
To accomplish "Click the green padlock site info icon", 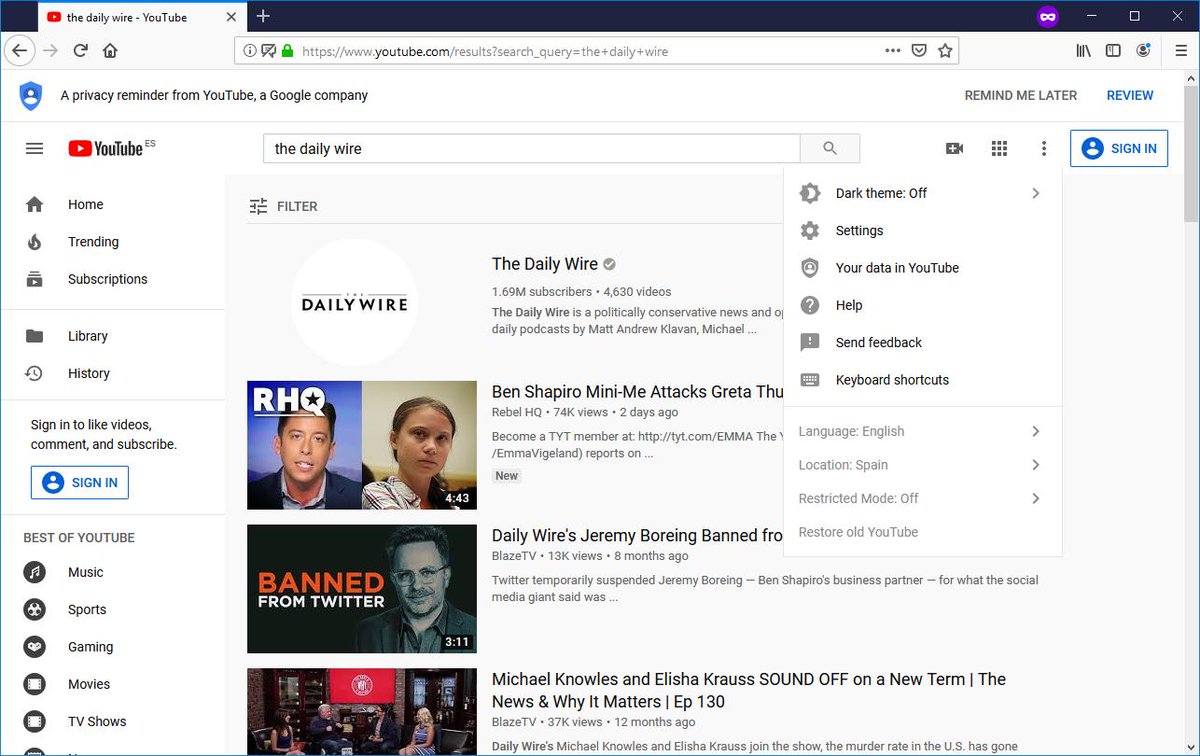I will pos(288,51).
